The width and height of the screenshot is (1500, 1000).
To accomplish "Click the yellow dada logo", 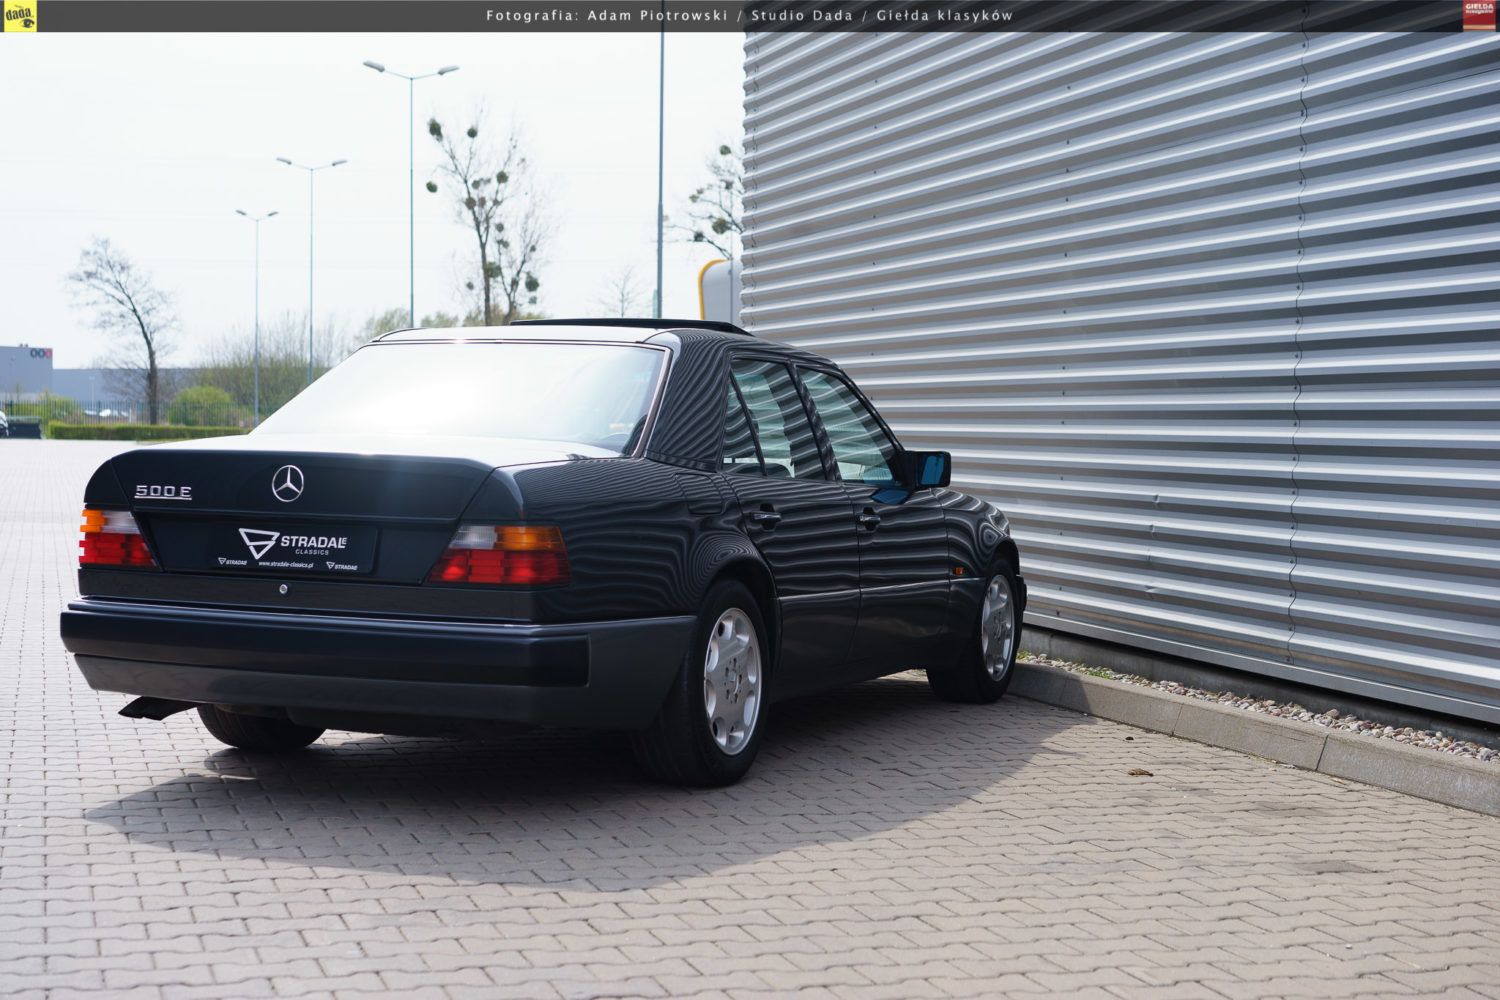I will click(x=19, y=15).
